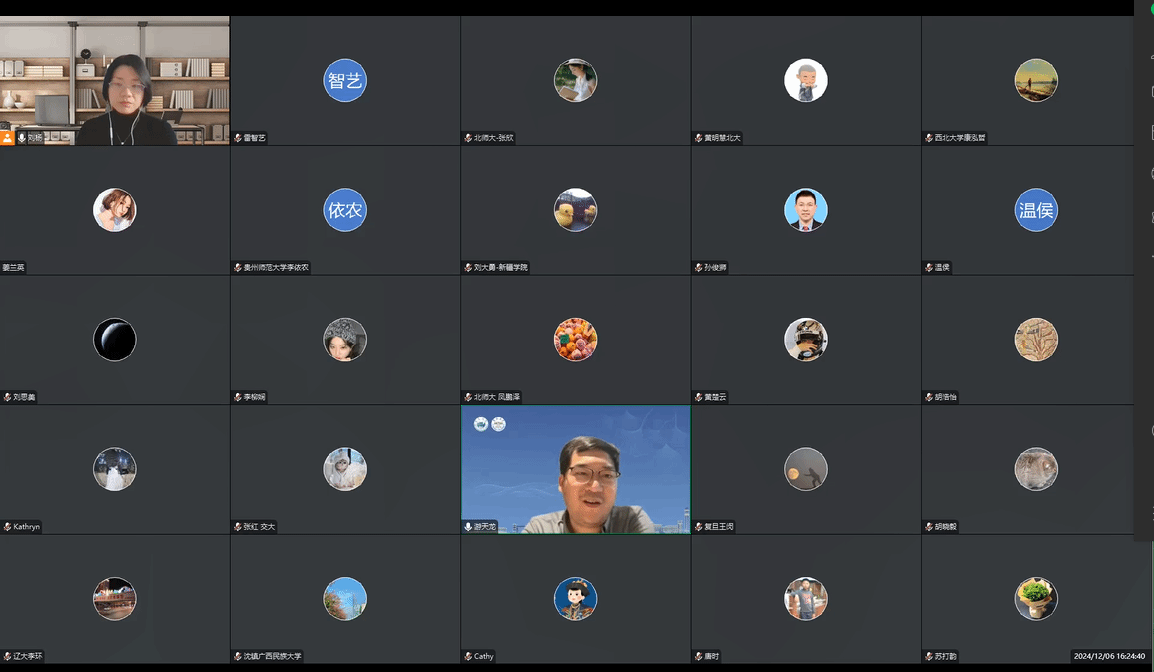Click the muted mic icon beside Kathryn
The height and width of the screenshot is (672, 1154).
click(x=7, y=527)
